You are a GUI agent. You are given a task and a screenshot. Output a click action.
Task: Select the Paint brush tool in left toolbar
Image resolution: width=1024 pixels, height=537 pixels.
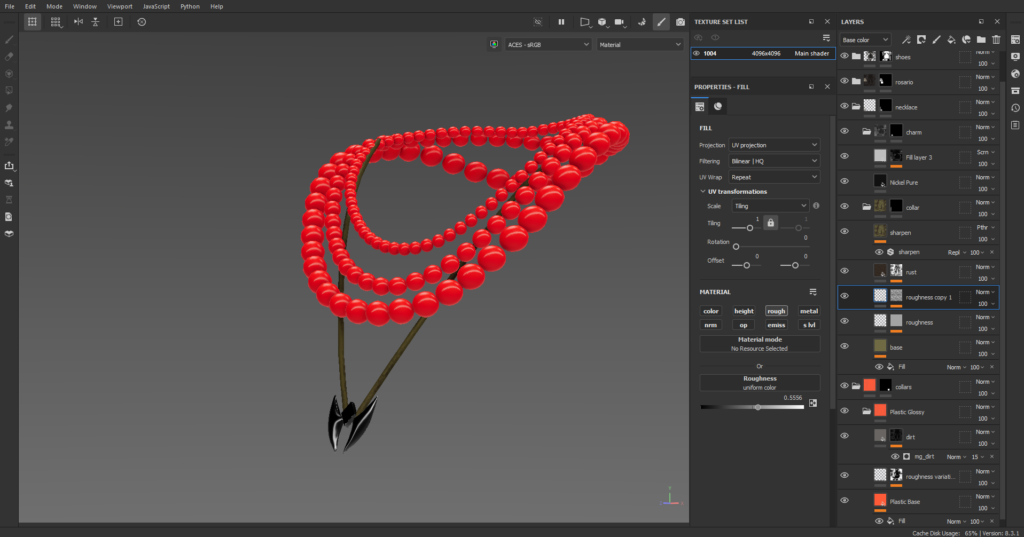[x=9, y=40]
